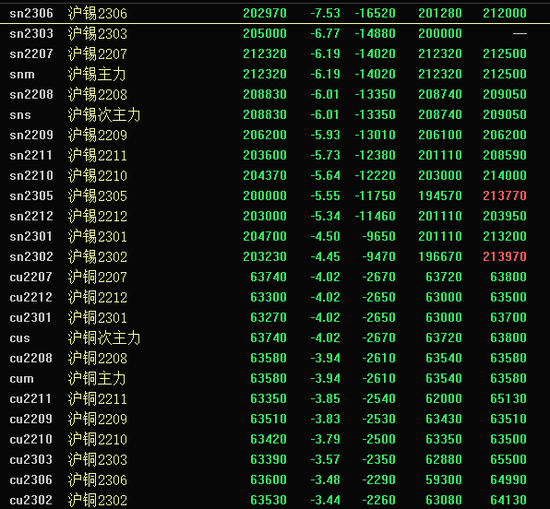Open the snm 沪锡主力 row
The image size is (550, 509).
(x=275, y=74)
